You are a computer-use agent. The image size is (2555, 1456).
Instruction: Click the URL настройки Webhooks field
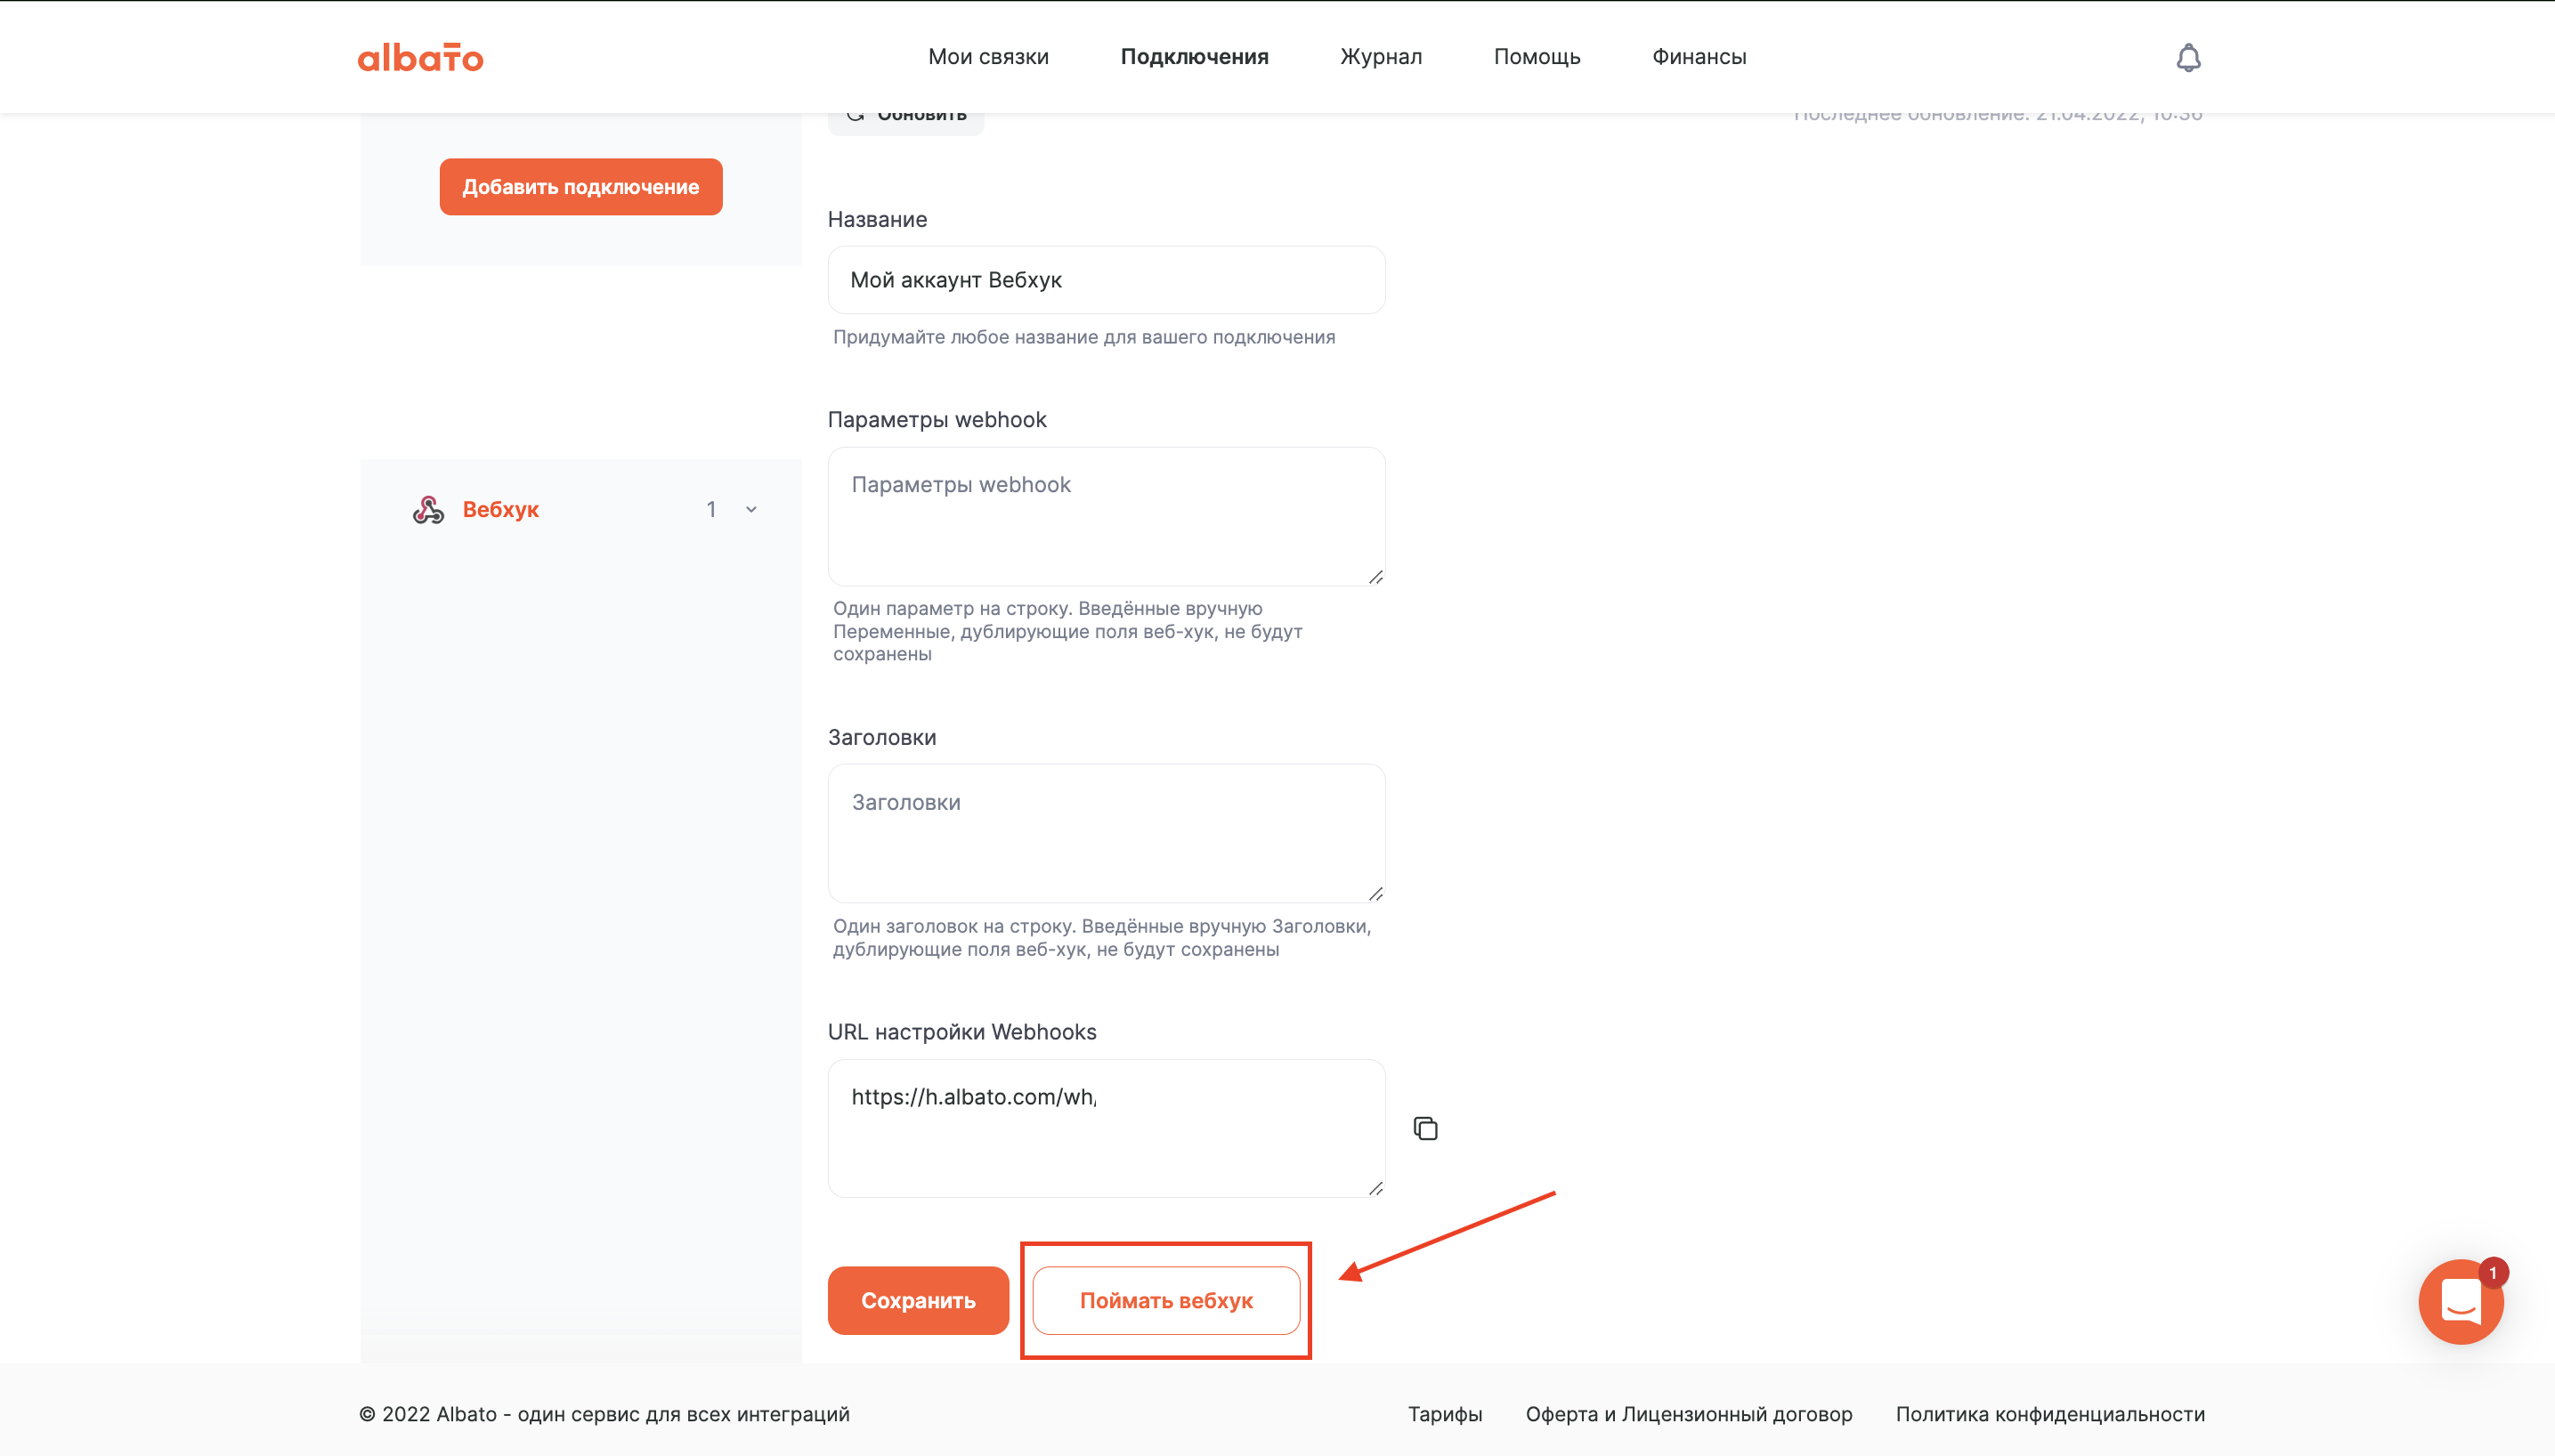click(1106, 1128)
